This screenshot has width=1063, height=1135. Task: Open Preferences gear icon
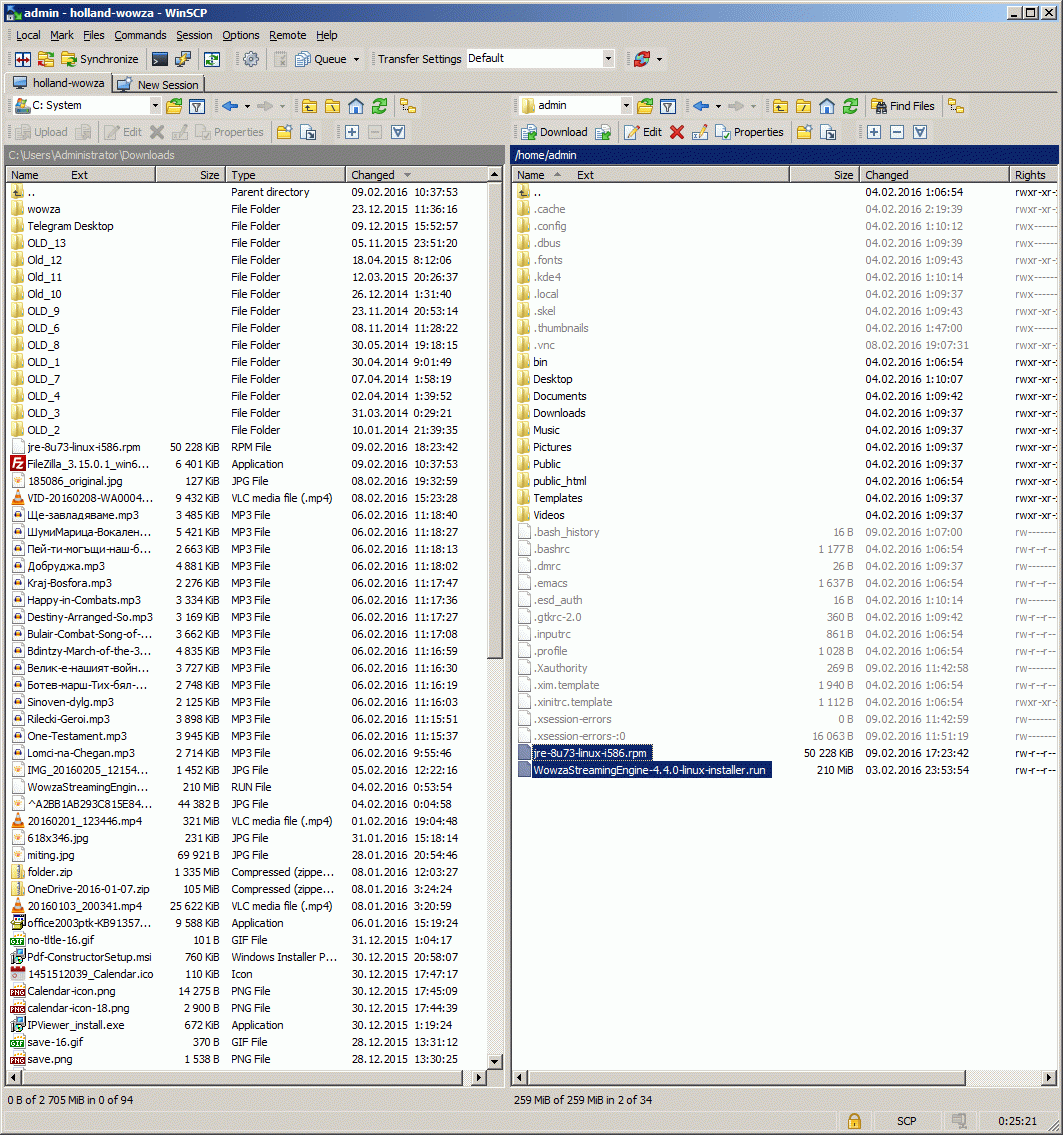(250, 59)
